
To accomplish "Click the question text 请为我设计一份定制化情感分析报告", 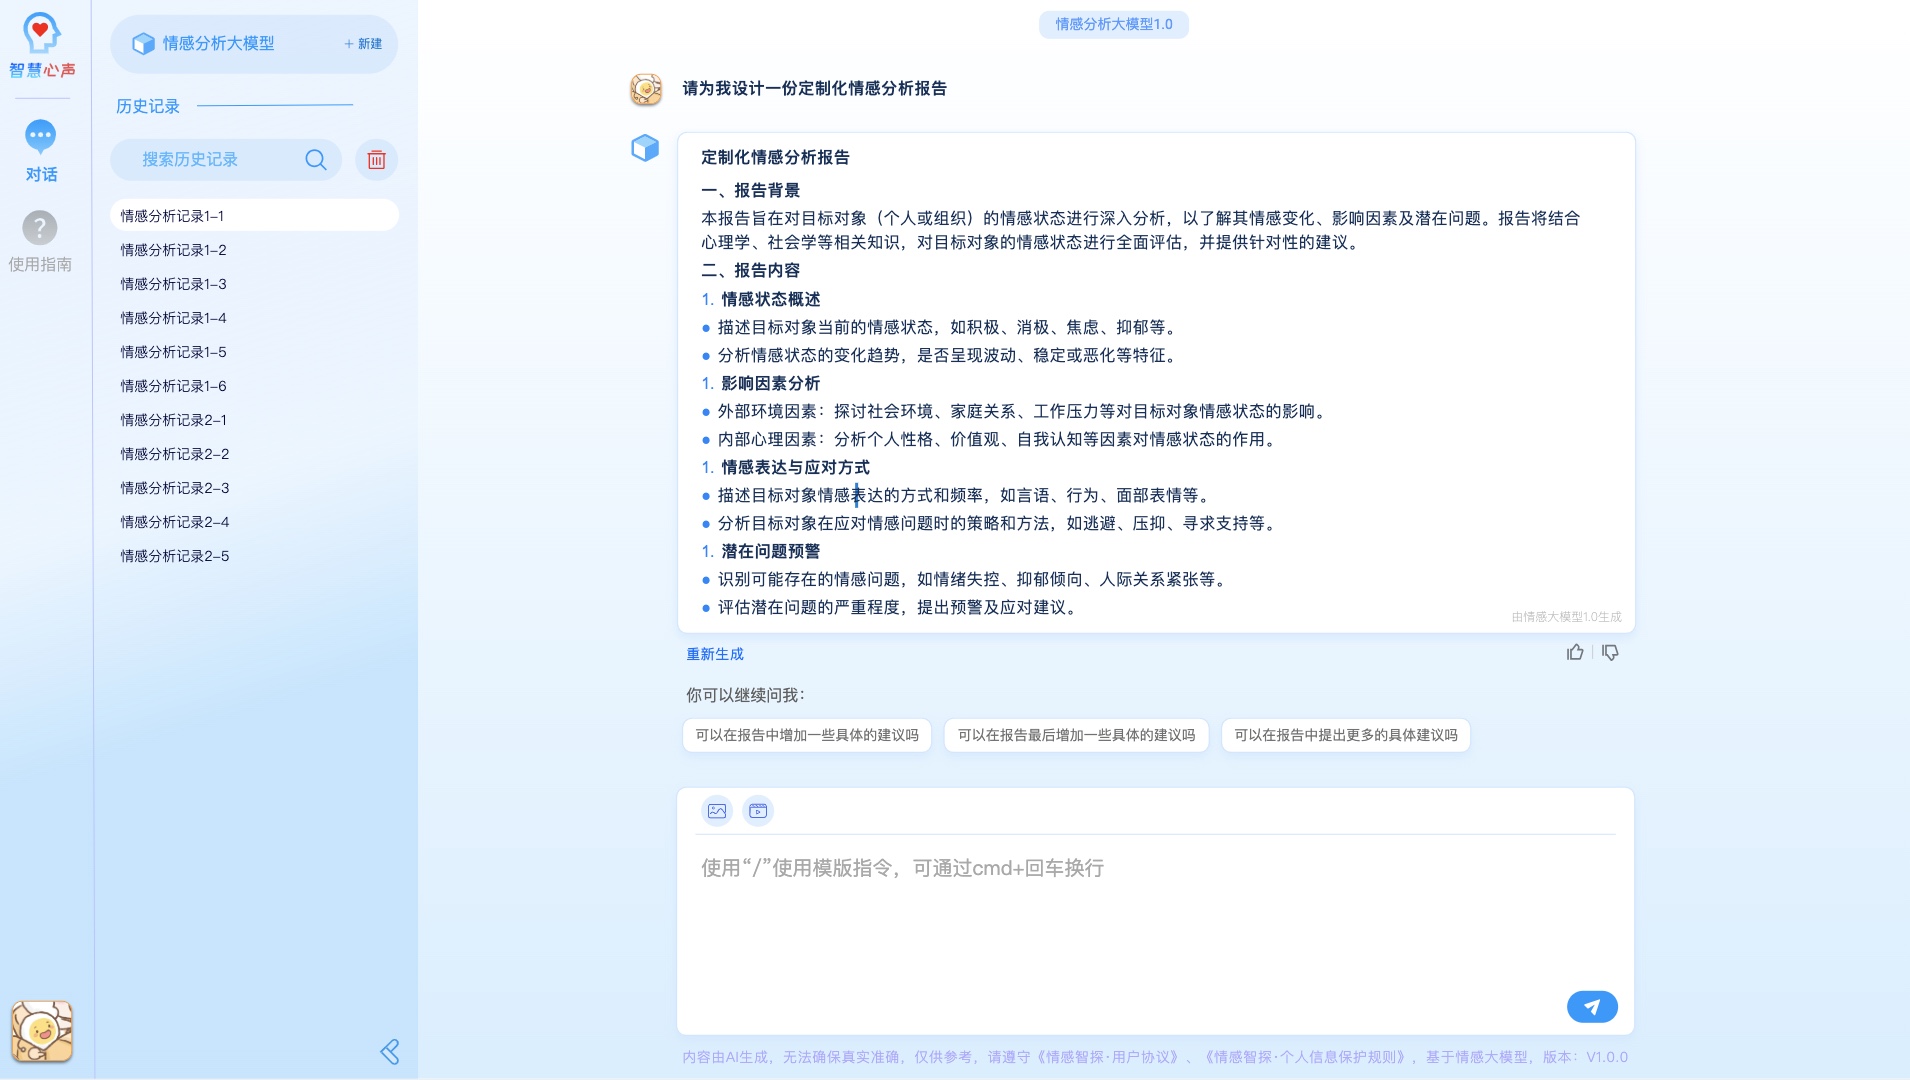I will pyautogui.click(x=815, y=89).
